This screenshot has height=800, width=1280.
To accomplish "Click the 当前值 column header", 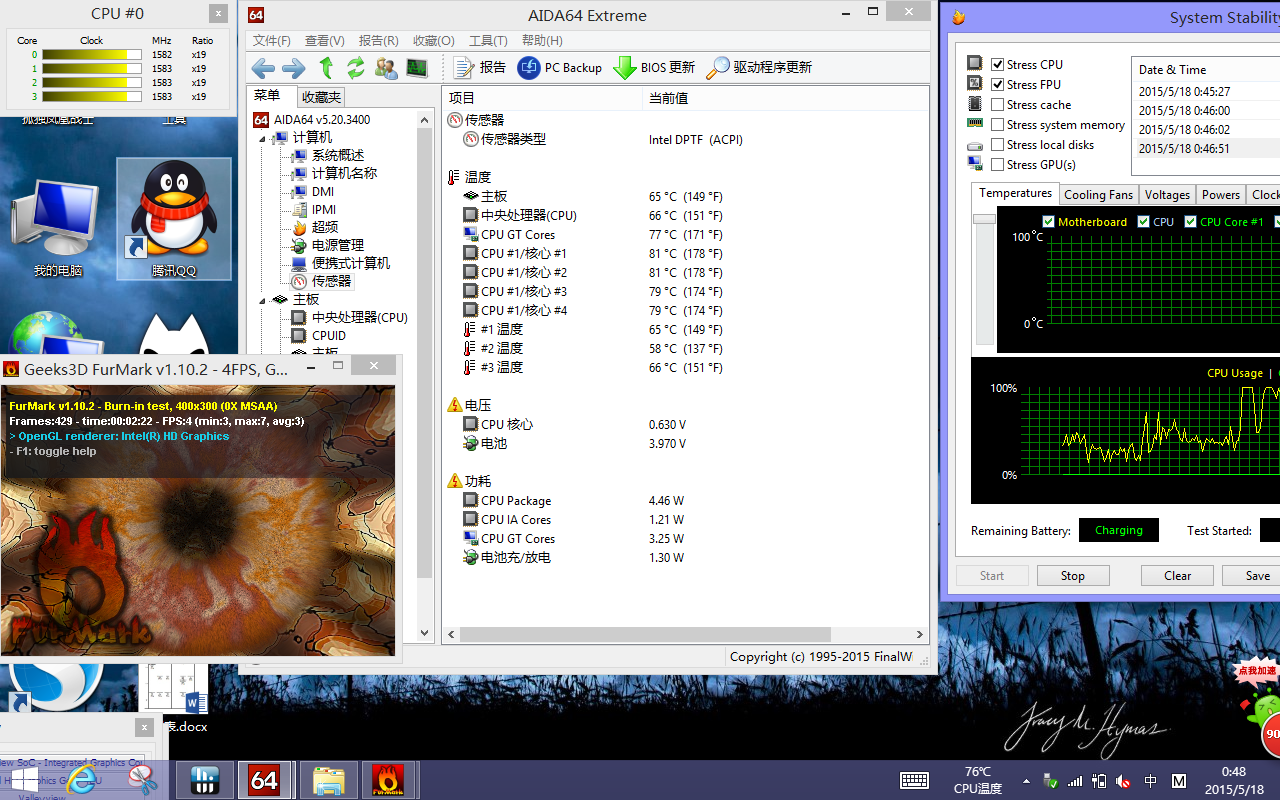I will (785, 98).
